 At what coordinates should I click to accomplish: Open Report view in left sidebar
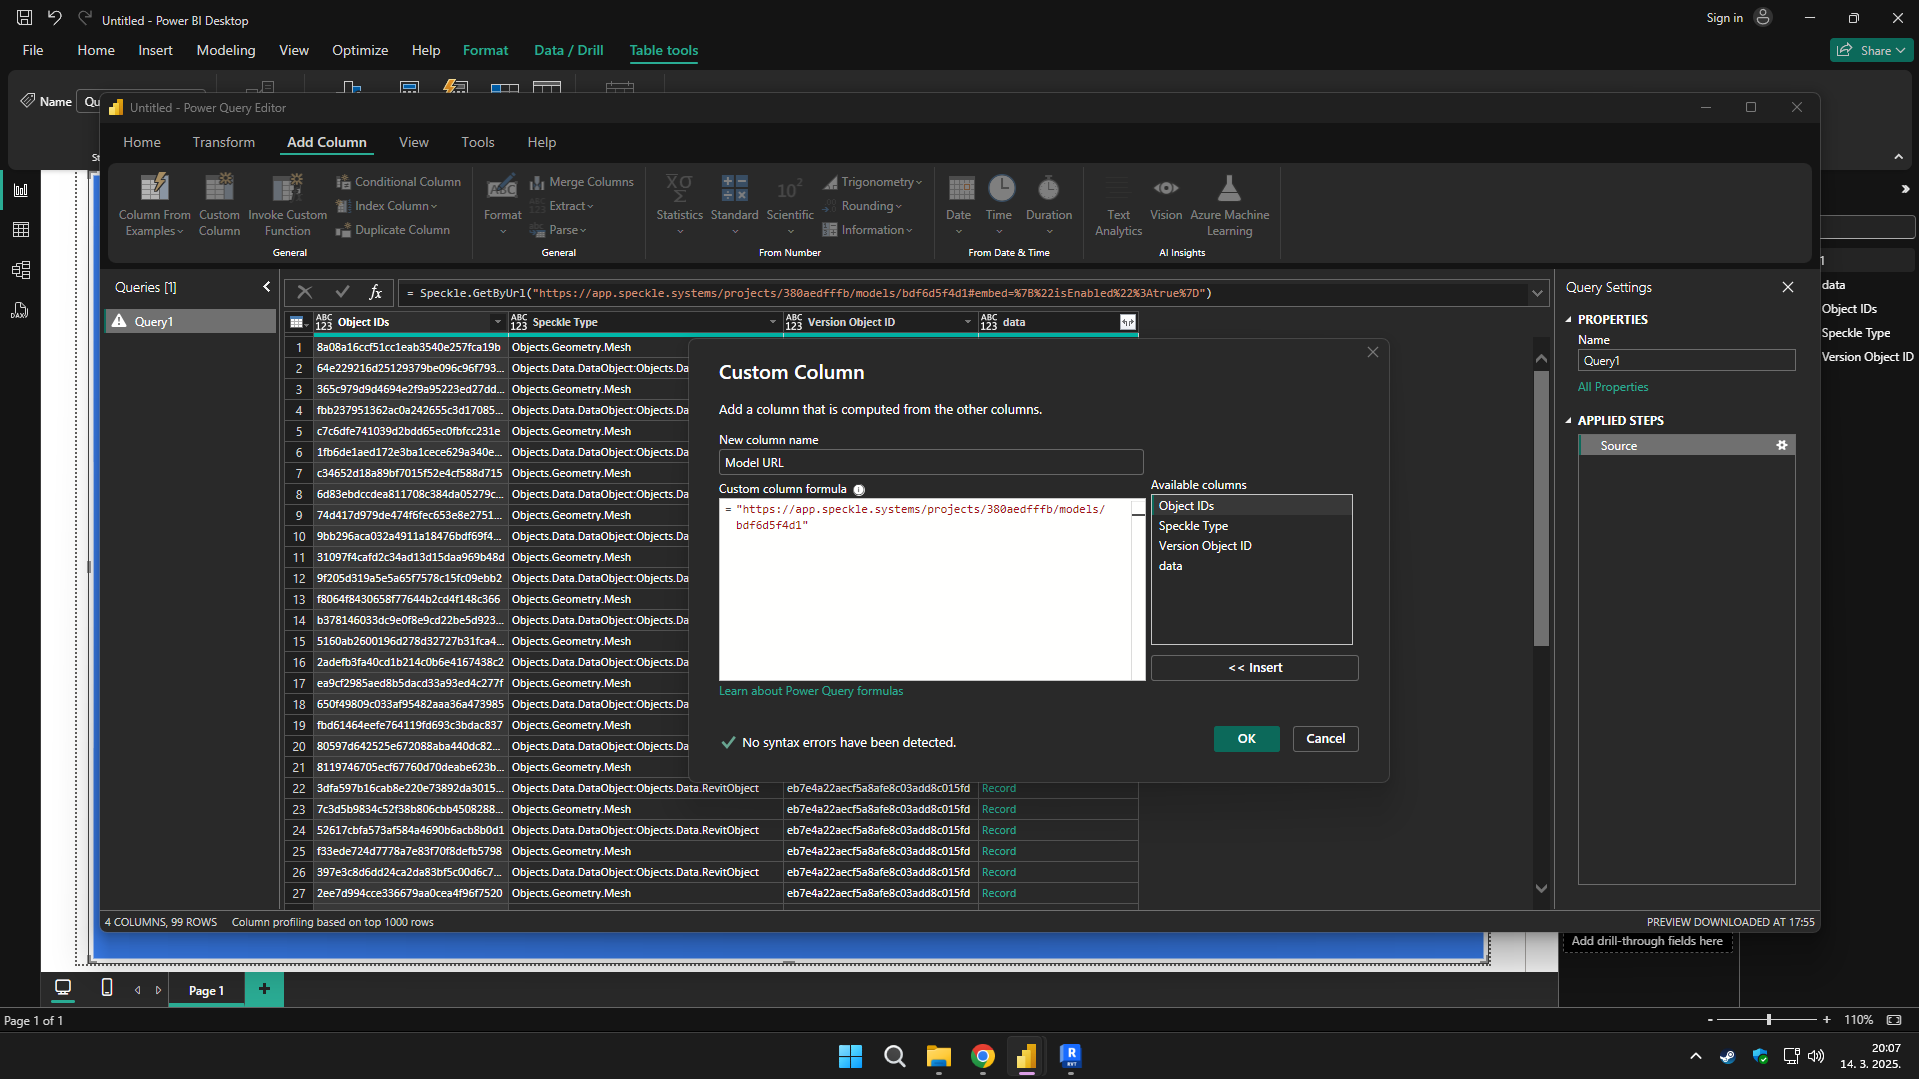point(20,190)
